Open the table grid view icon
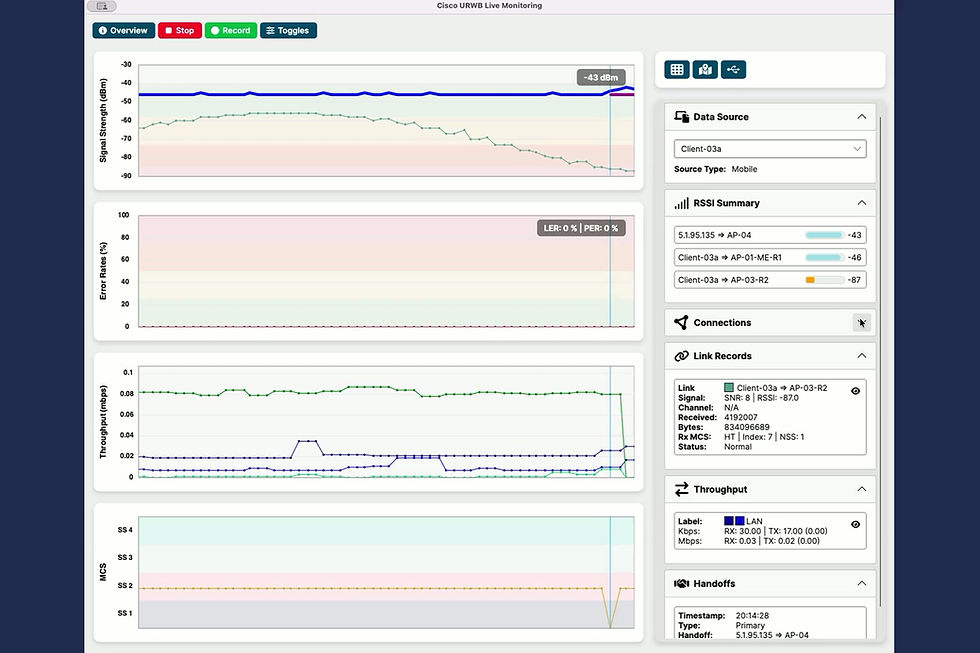Image resolution: width=980 pixels, height=653 pixels. coord(677,69)
